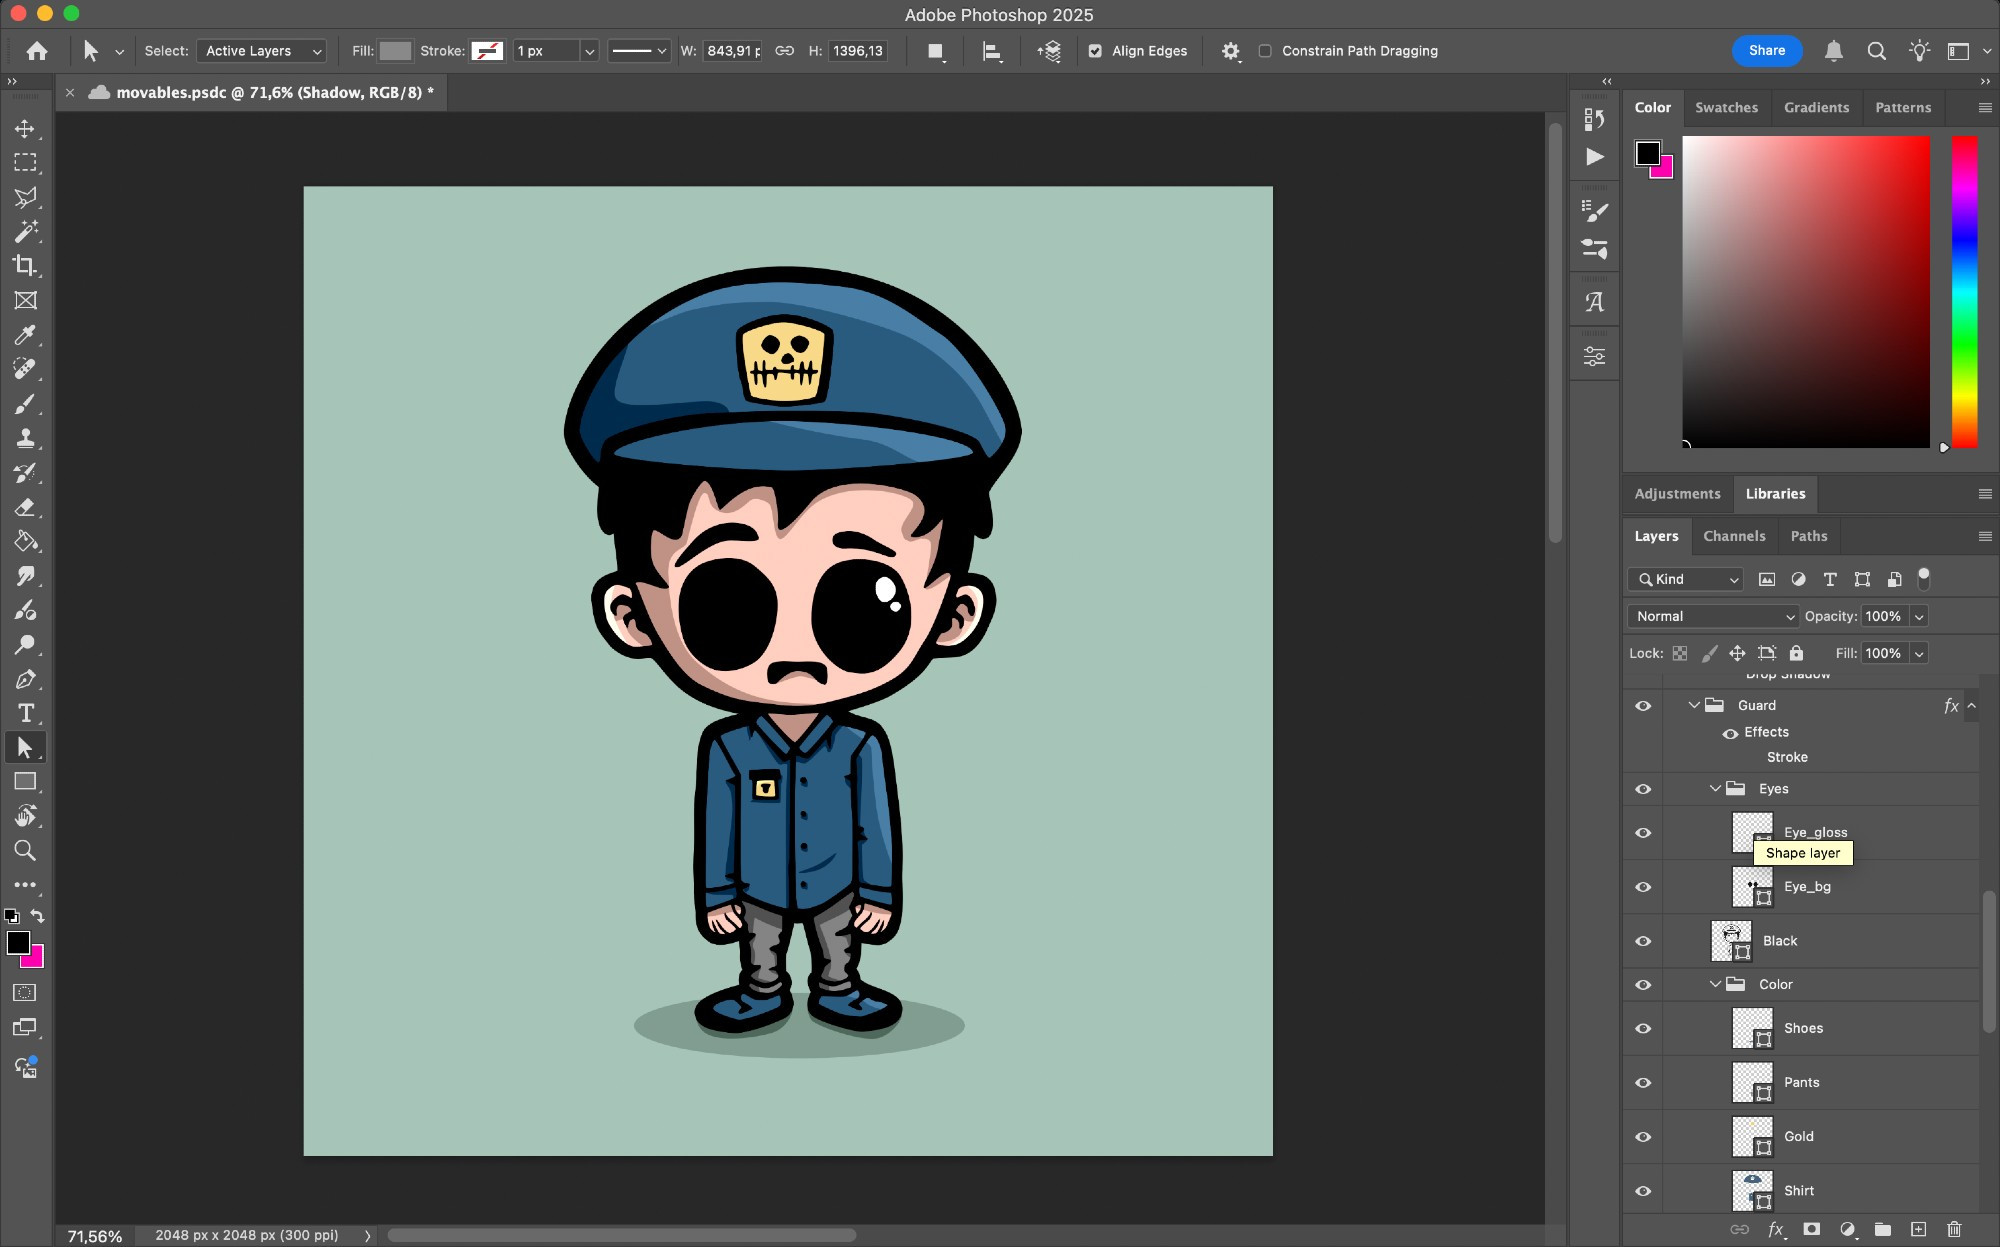Image resolution: width=2000 pixels, height=1247 pixels.
Task: Click the Home icon in options bar
Action: tap(37, 51)
